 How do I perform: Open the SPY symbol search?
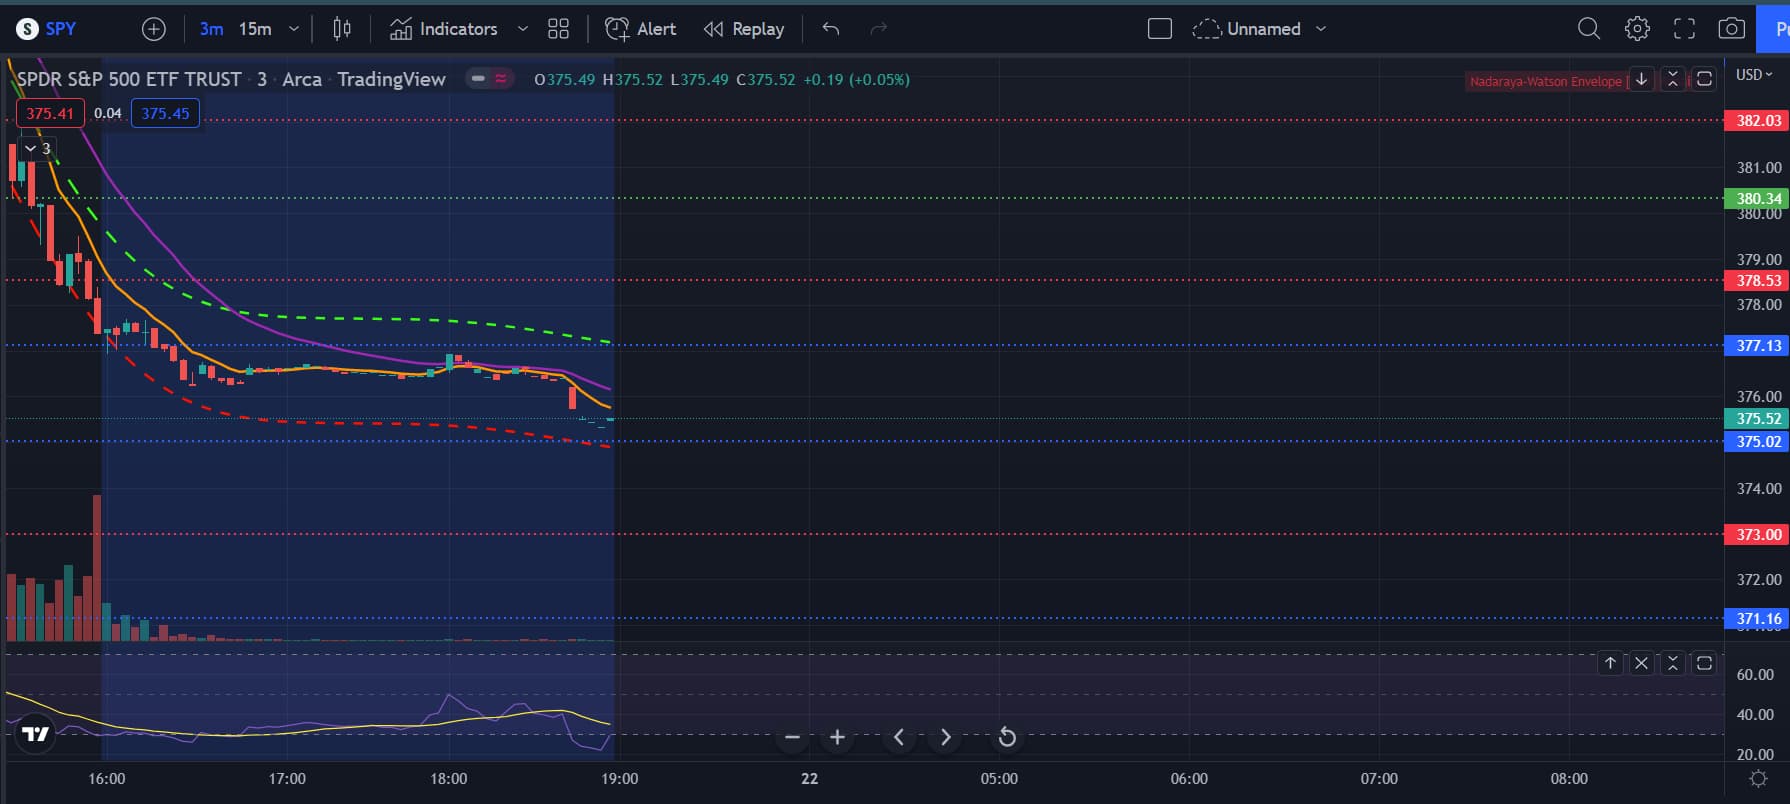tap(47, 29)
